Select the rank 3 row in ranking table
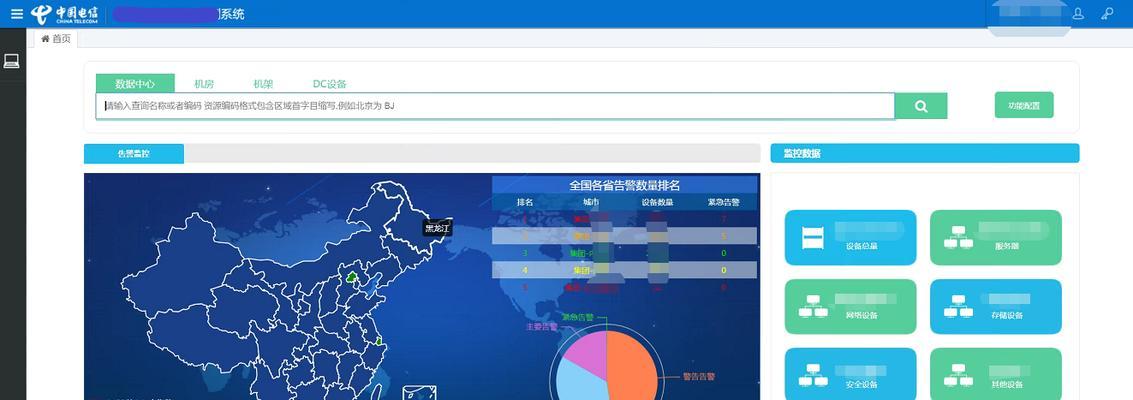Viewport: 1133px width, 400px height. pyautogui.click(x=624, y=253)
